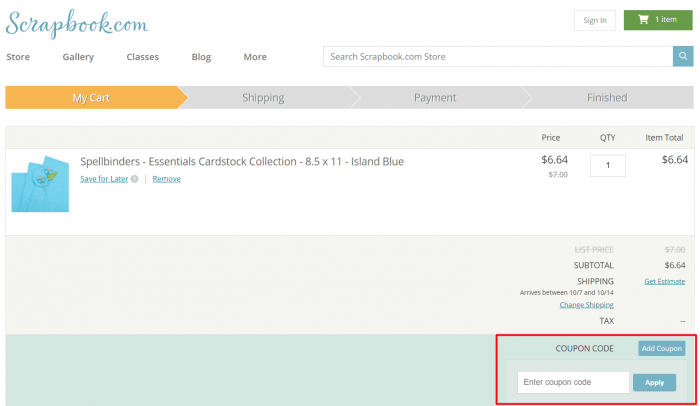This screenshot has width=700, height=406.
Task: Click the search magnifier icon button
Action: pyautogui.click(x=683, y=57)
